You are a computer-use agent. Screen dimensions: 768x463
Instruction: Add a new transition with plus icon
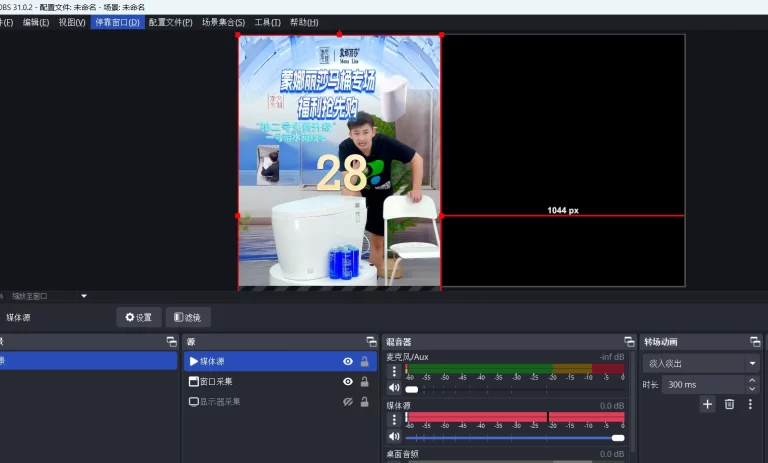click(x=707, y=404)
